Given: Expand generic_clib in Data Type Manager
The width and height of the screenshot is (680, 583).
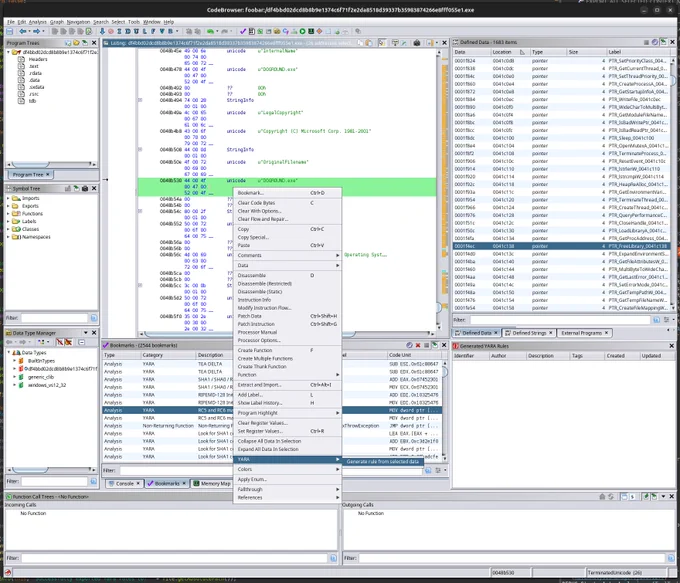Looking at the screenshot, I should [x=14, y=377].
